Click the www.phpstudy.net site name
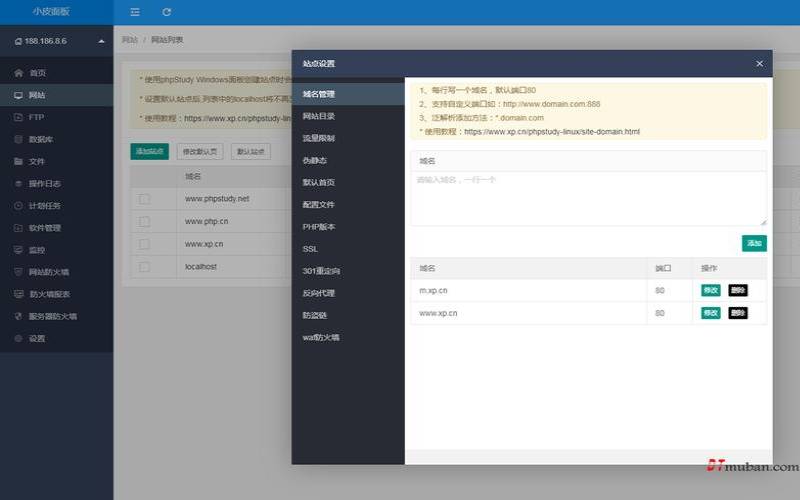Image resolution: width=800 pixels, height=500 pixels. [x=217, y=199]
